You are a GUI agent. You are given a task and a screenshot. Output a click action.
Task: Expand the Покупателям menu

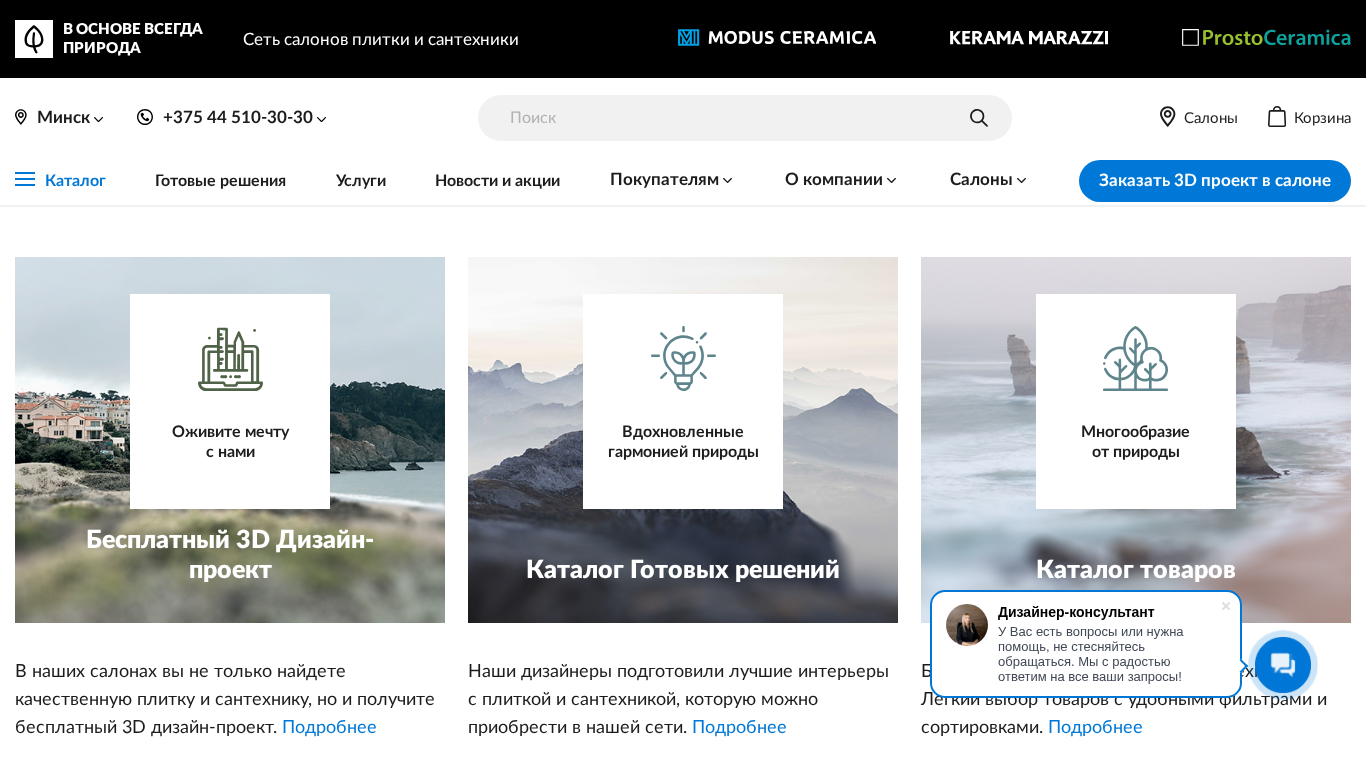pyautogui.click(x=671, y=180)
